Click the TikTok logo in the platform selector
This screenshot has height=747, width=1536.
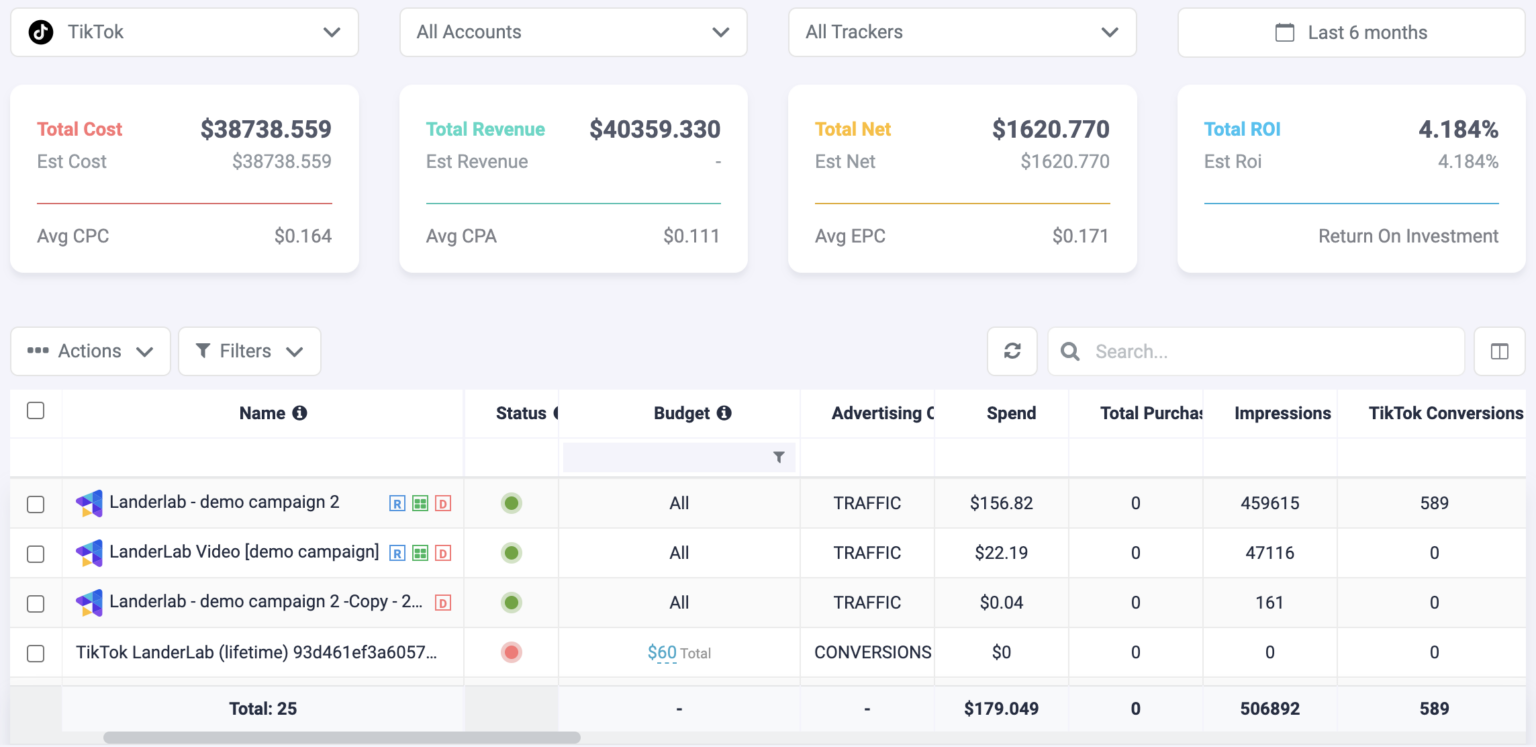(x=39, y=31)
